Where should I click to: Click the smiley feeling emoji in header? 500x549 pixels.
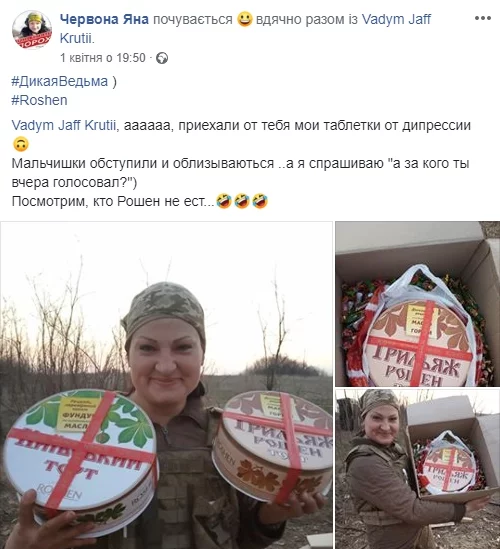pos(244,19)
